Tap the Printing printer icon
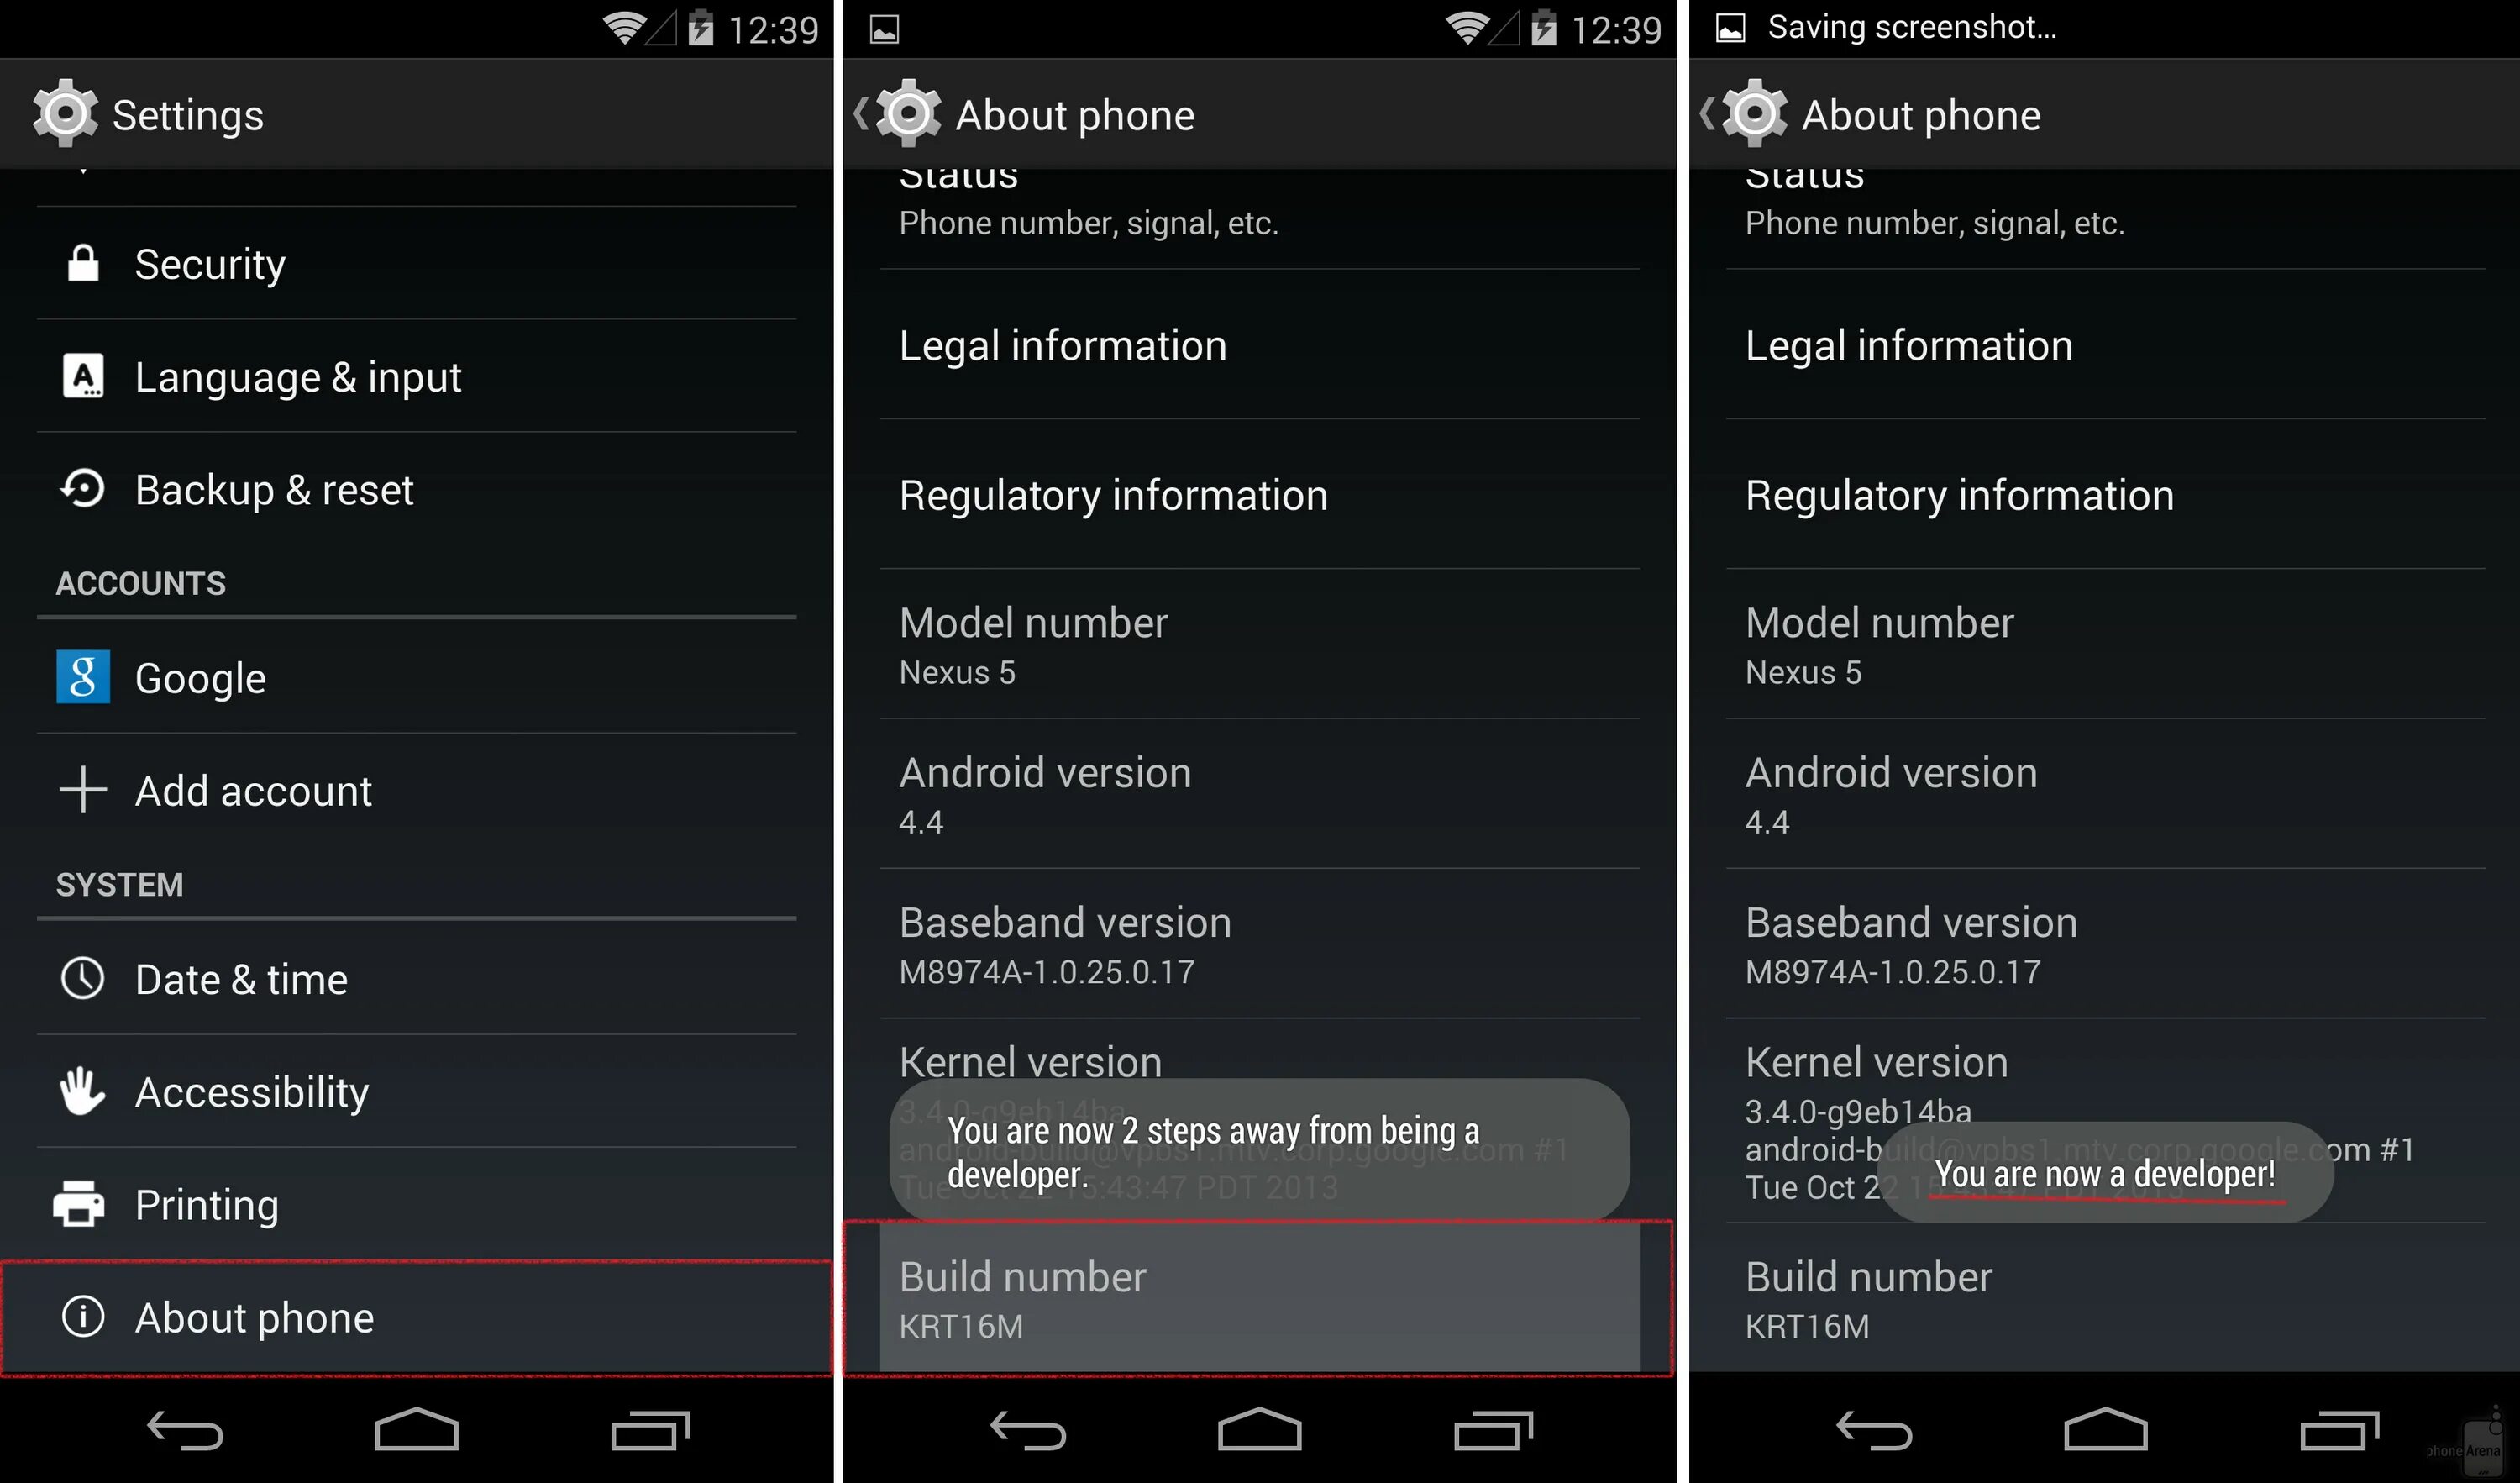Viewport: 2520px width, 1483px height. pyautogui.click(x=81, y=1202)
